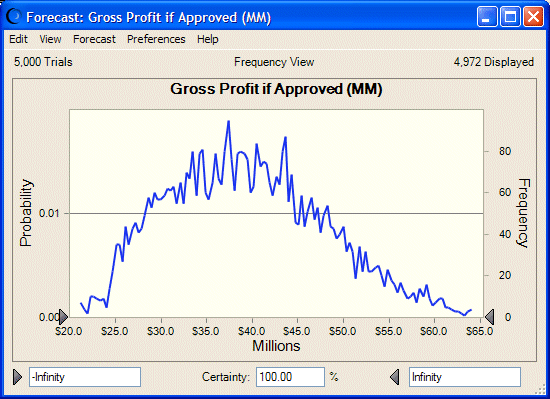Open the Preferences menu
Image resolution: width=550 pixels, height=399 pixels.
tap(156, 39)
